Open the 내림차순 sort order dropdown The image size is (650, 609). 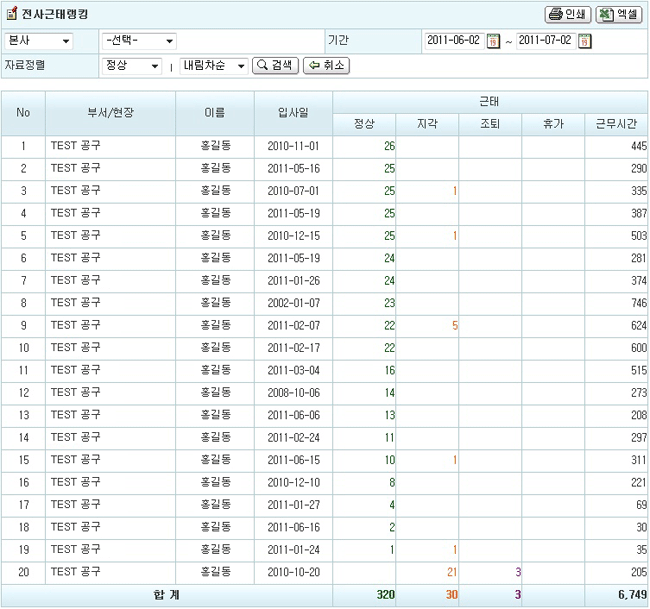[214, 66]
